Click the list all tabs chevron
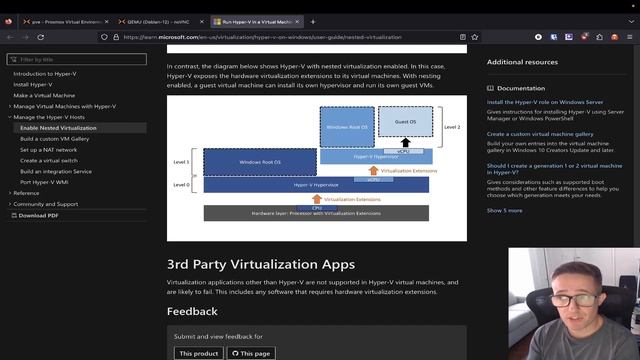This screenshot has height=360, width=640. [x=631, y=22]
